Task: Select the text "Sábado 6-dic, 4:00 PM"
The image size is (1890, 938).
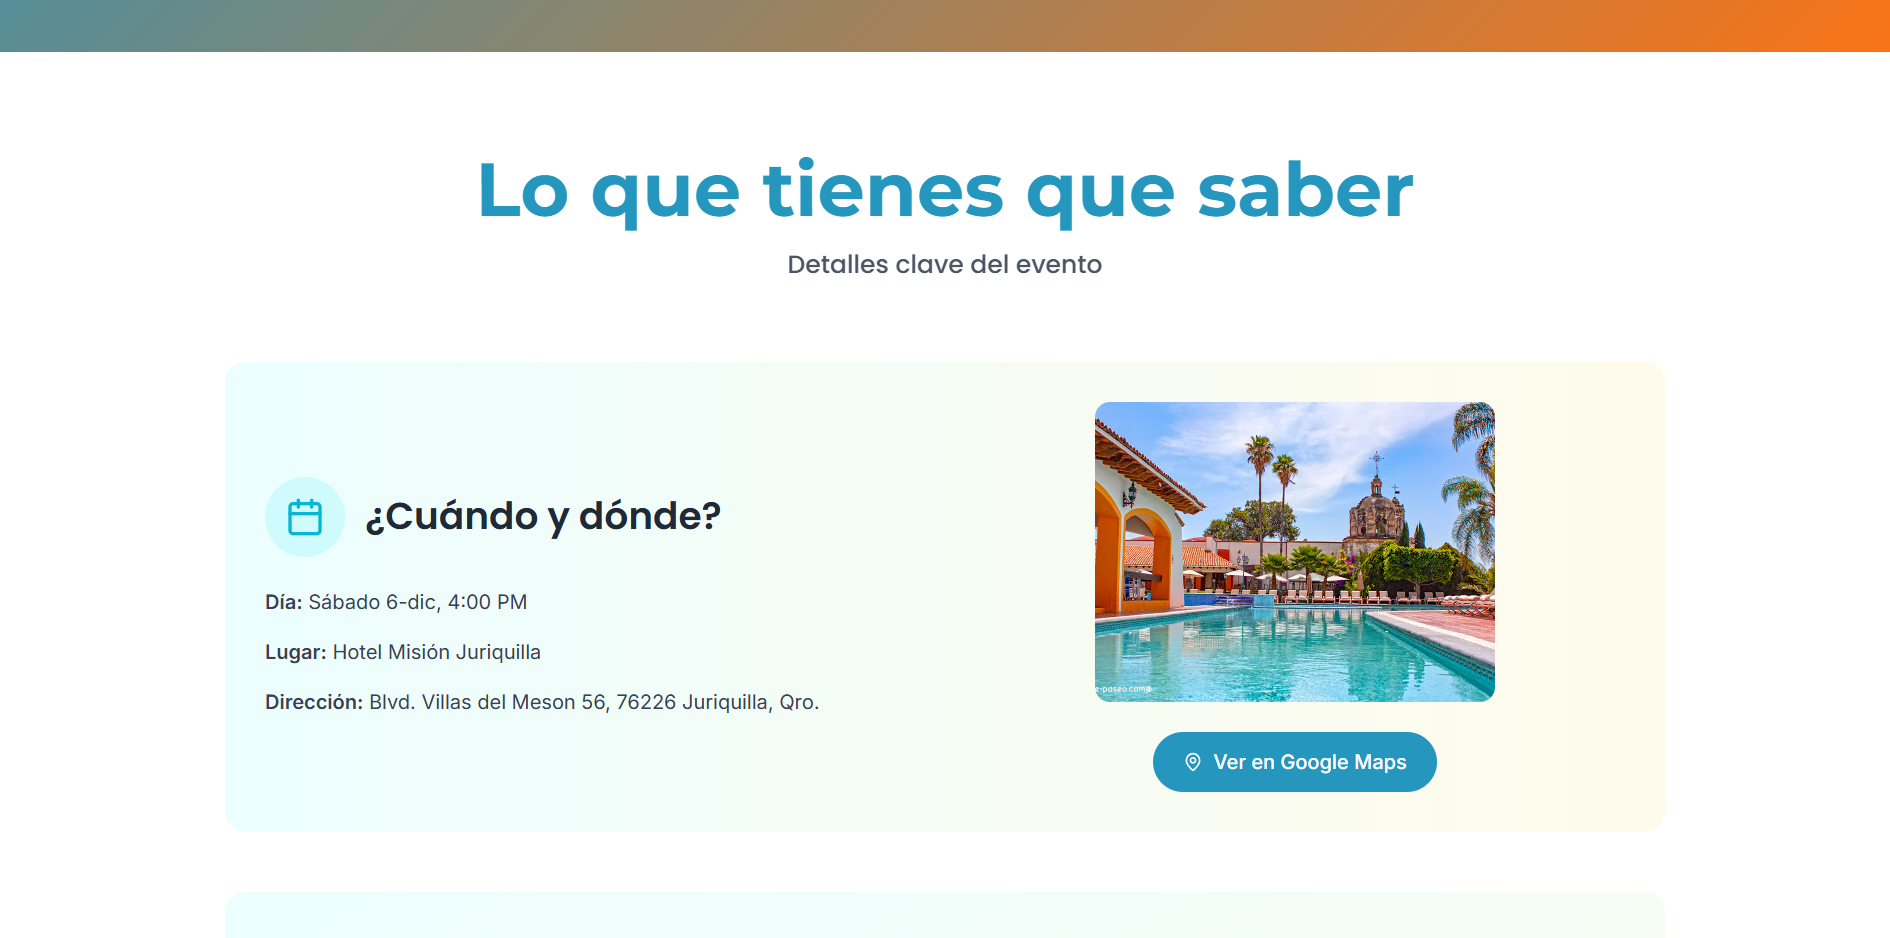Action: point(418,602)
